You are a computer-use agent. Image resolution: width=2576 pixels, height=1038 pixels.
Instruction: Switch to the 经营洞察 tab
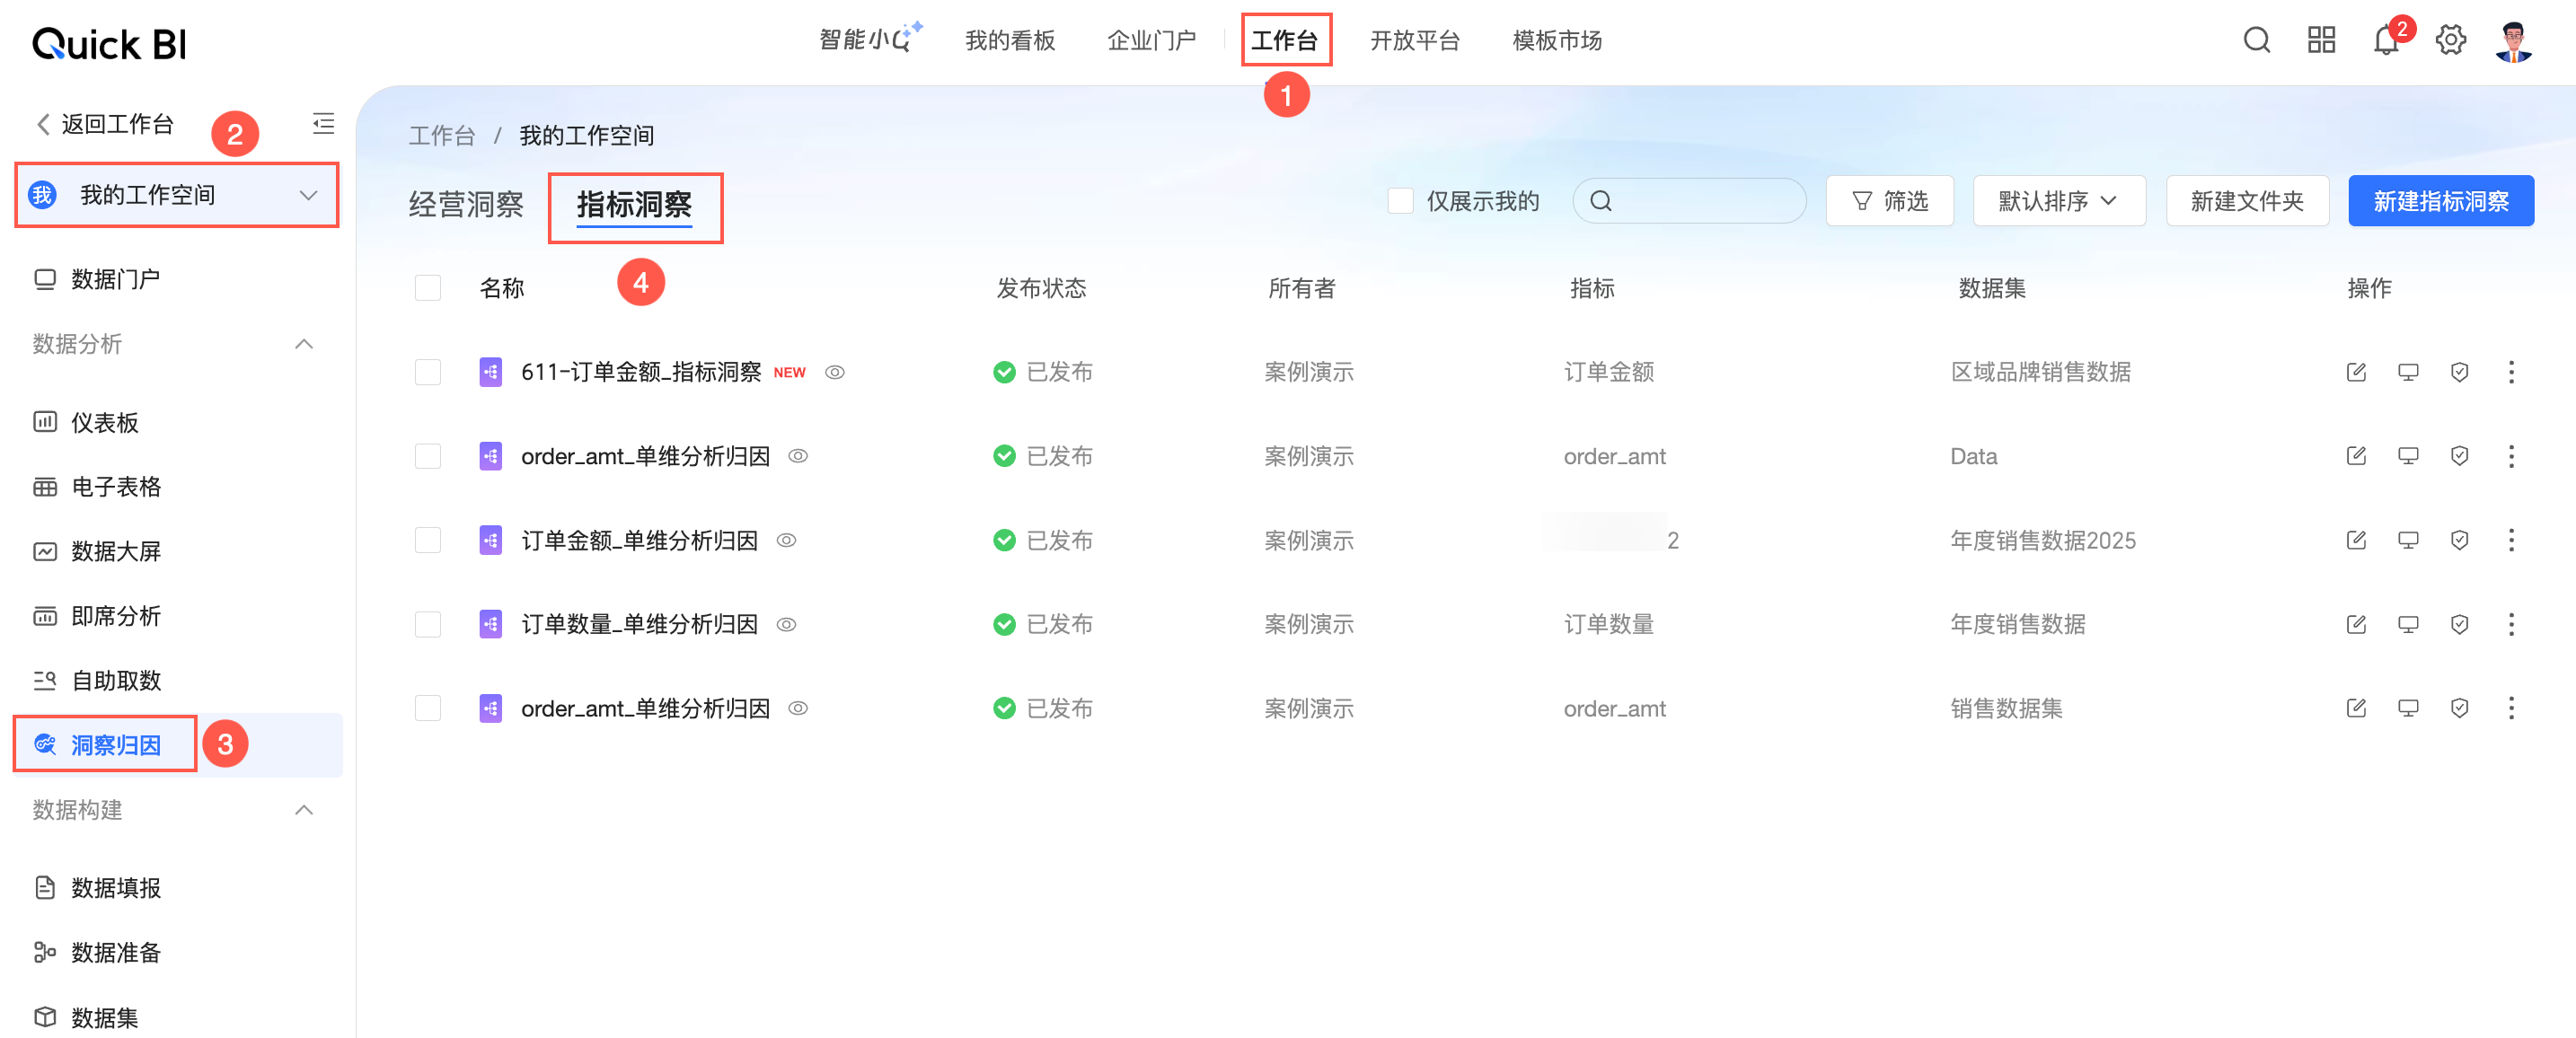[x=466, y=205]
